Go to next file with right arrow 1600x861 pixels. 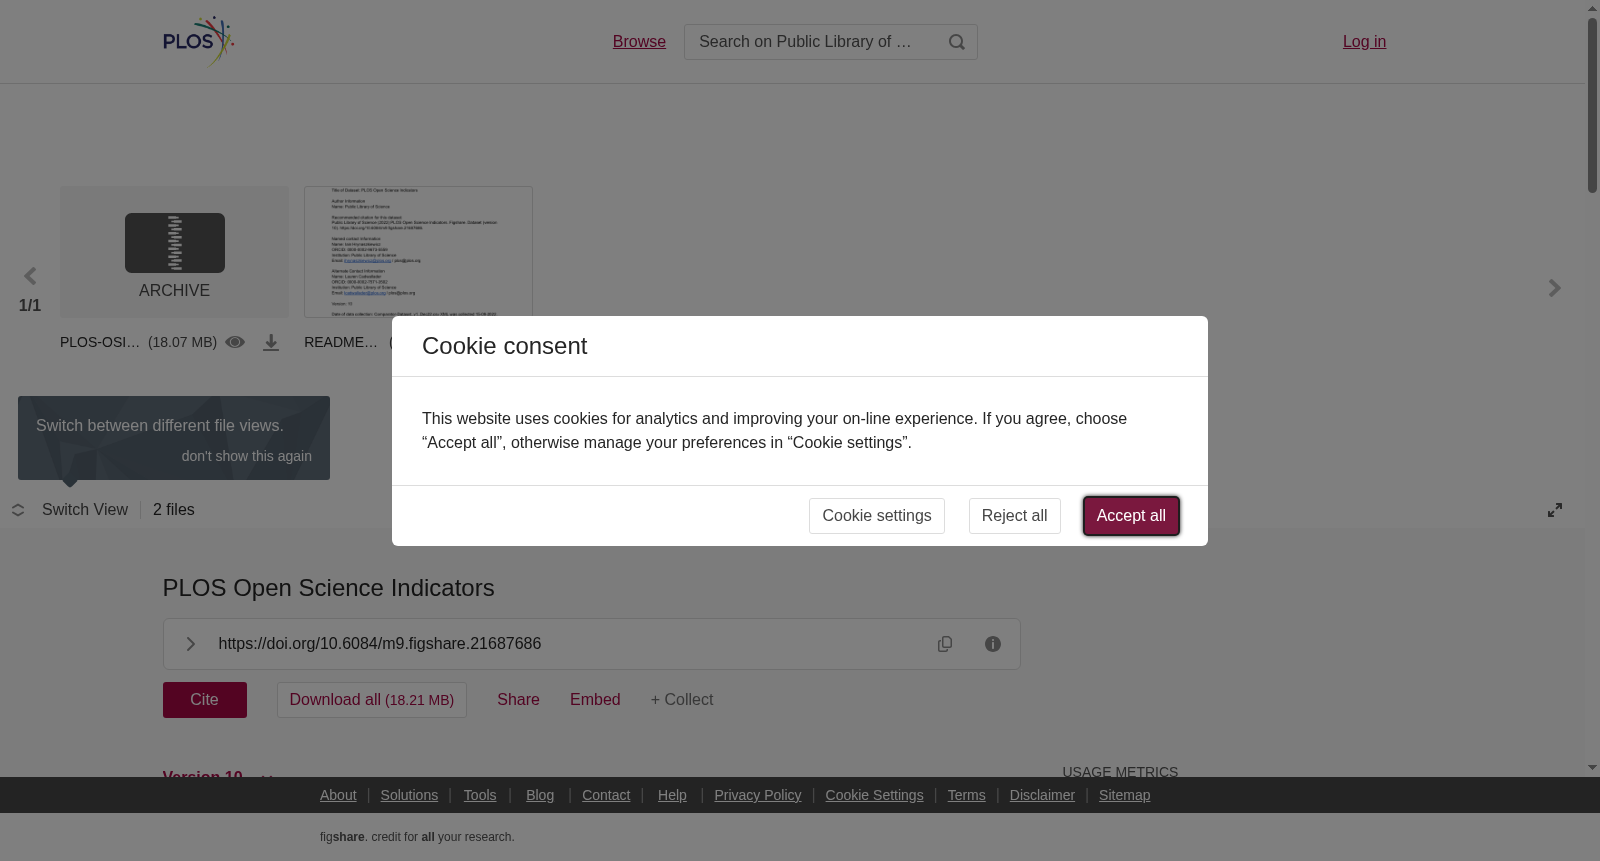1555,288
